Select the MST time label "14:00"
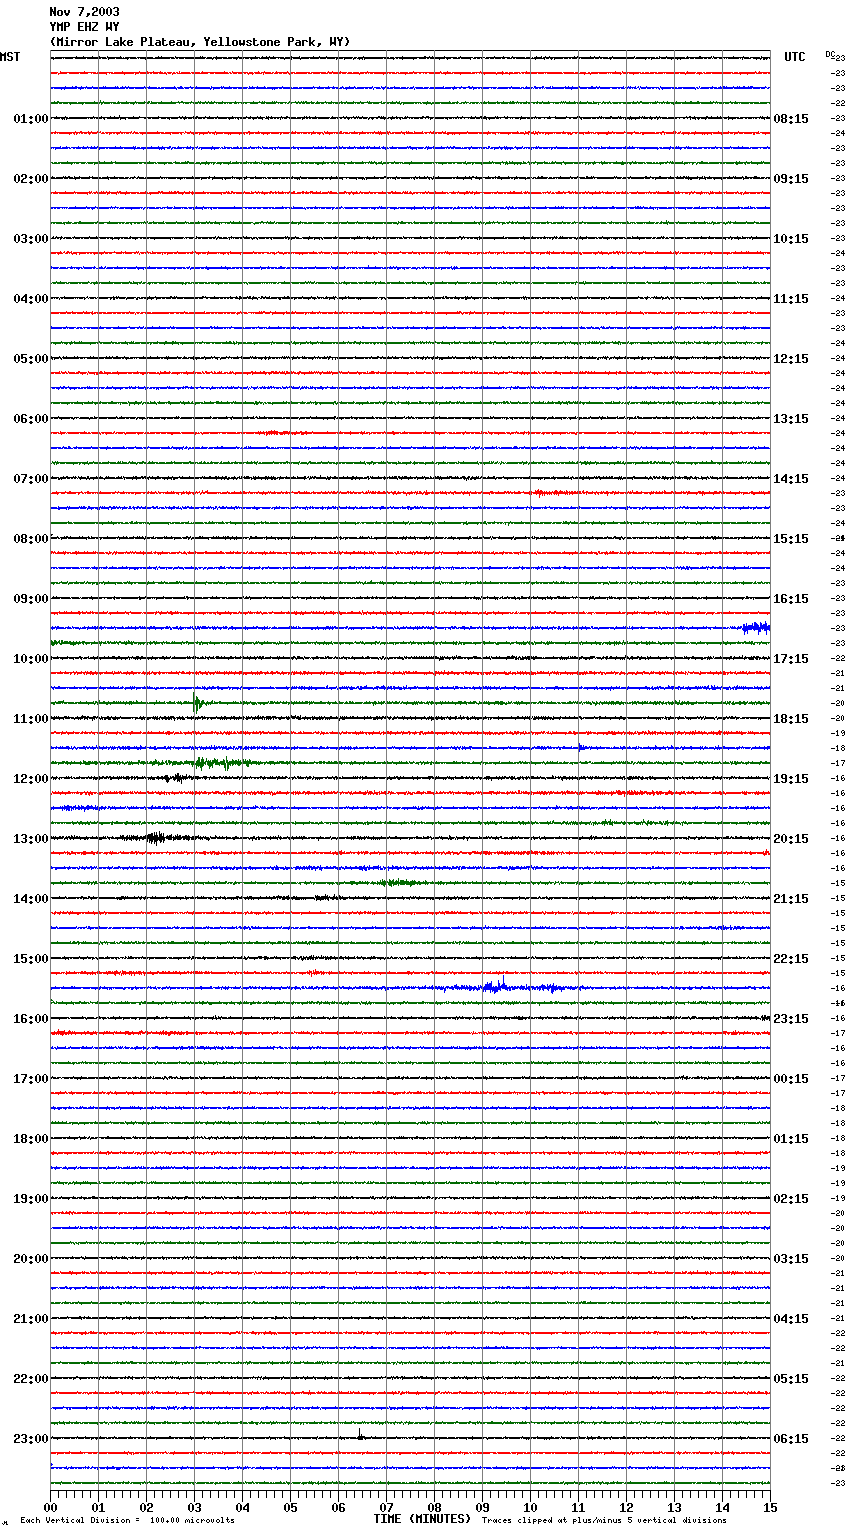Viewport: 850px width, 1534px height. pyautogui.click(x=31, y=899)
